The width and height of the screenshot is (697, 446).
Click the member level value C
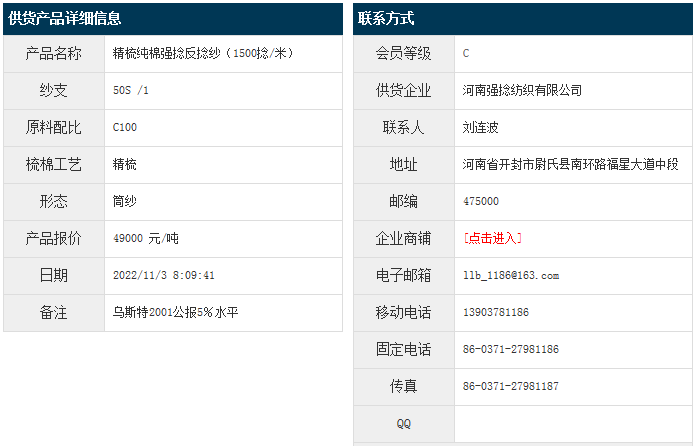(x=466, y=53)
